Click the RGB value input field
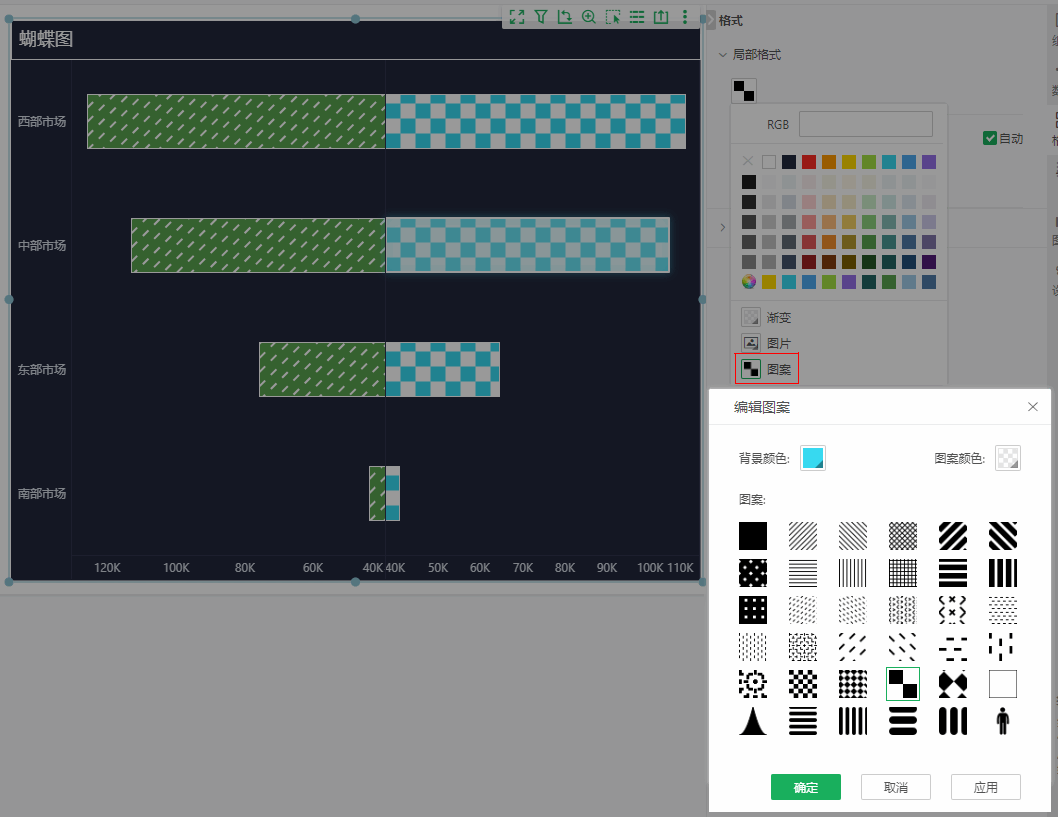 tap(866, 124)
